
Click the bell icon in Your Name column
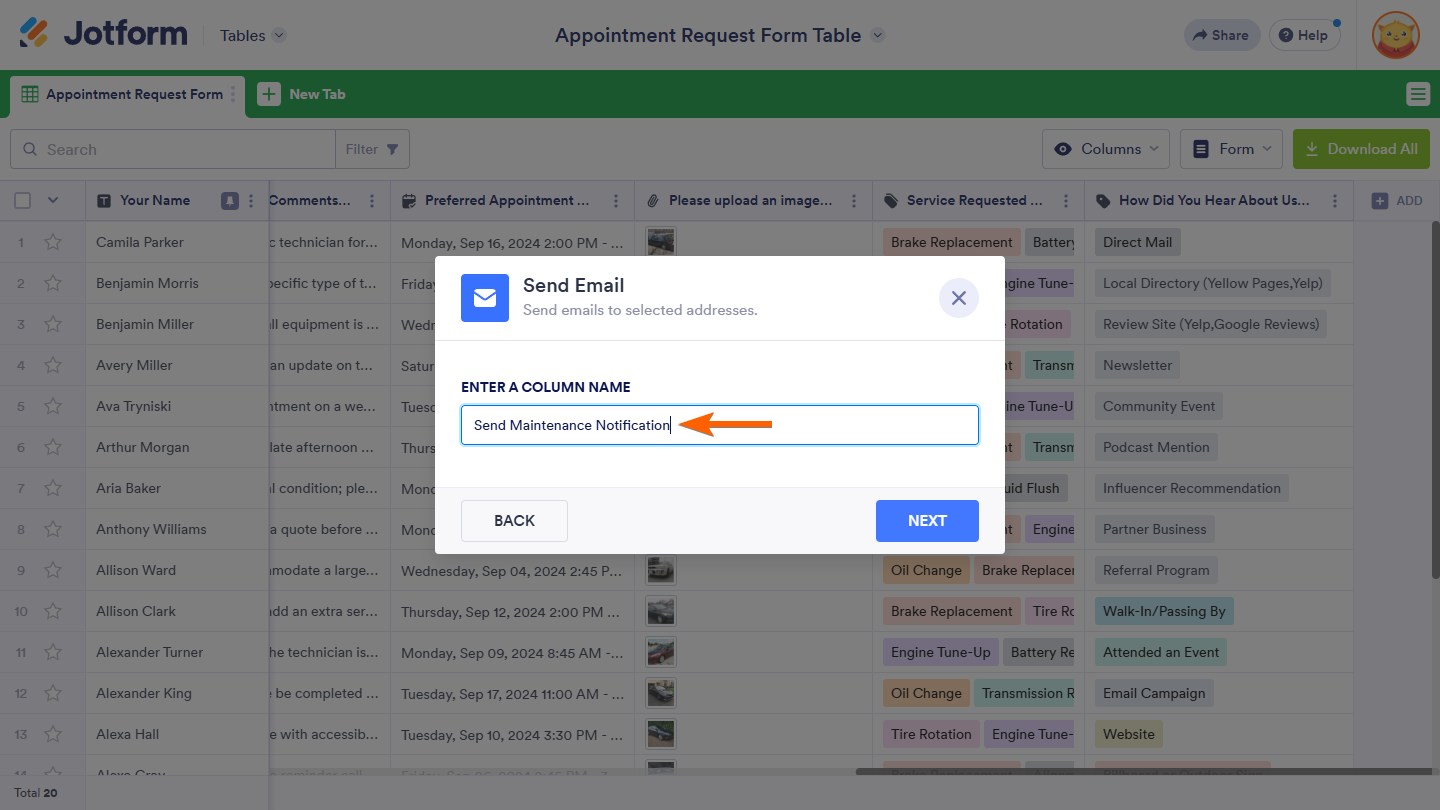click(x=230, y=200)
